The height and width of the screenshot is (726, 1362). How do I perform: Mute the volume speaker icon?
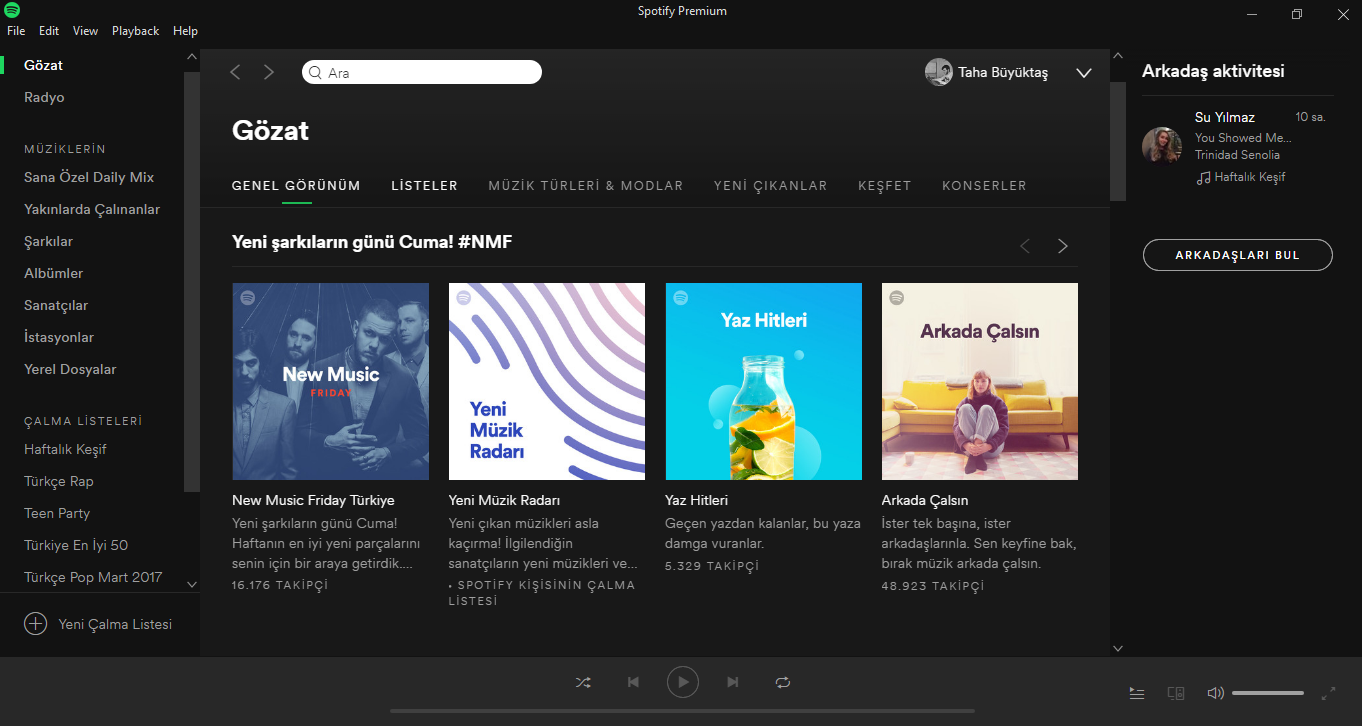click(x=1215, y=693)
